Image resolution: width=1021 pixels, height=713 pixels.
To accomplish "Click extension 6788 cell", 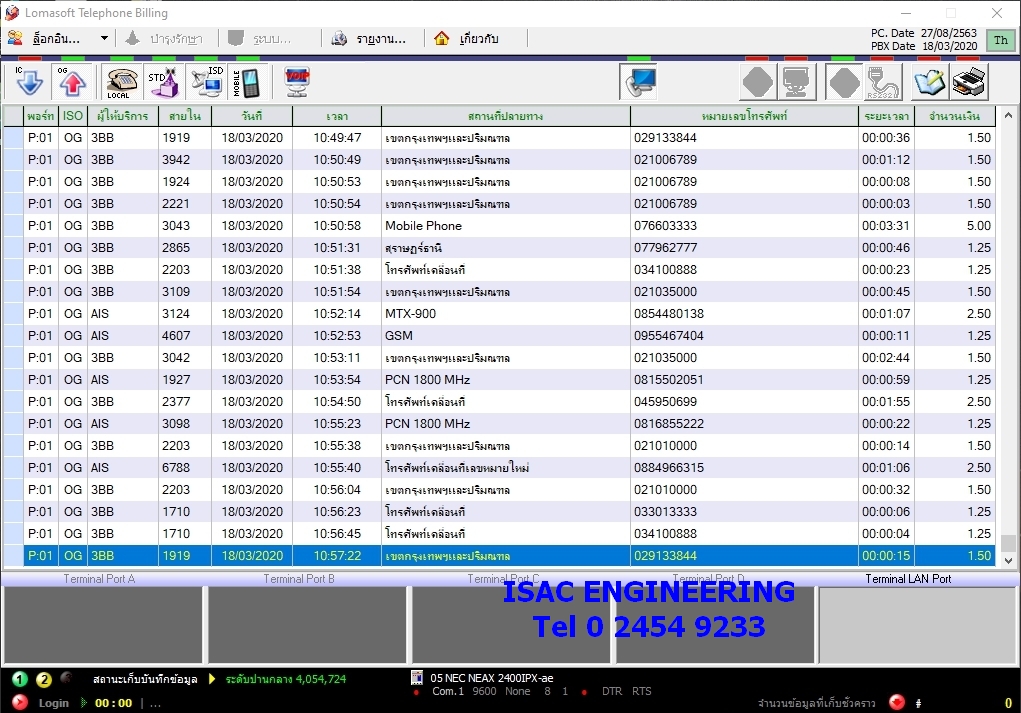I will [x=185, y=468].
